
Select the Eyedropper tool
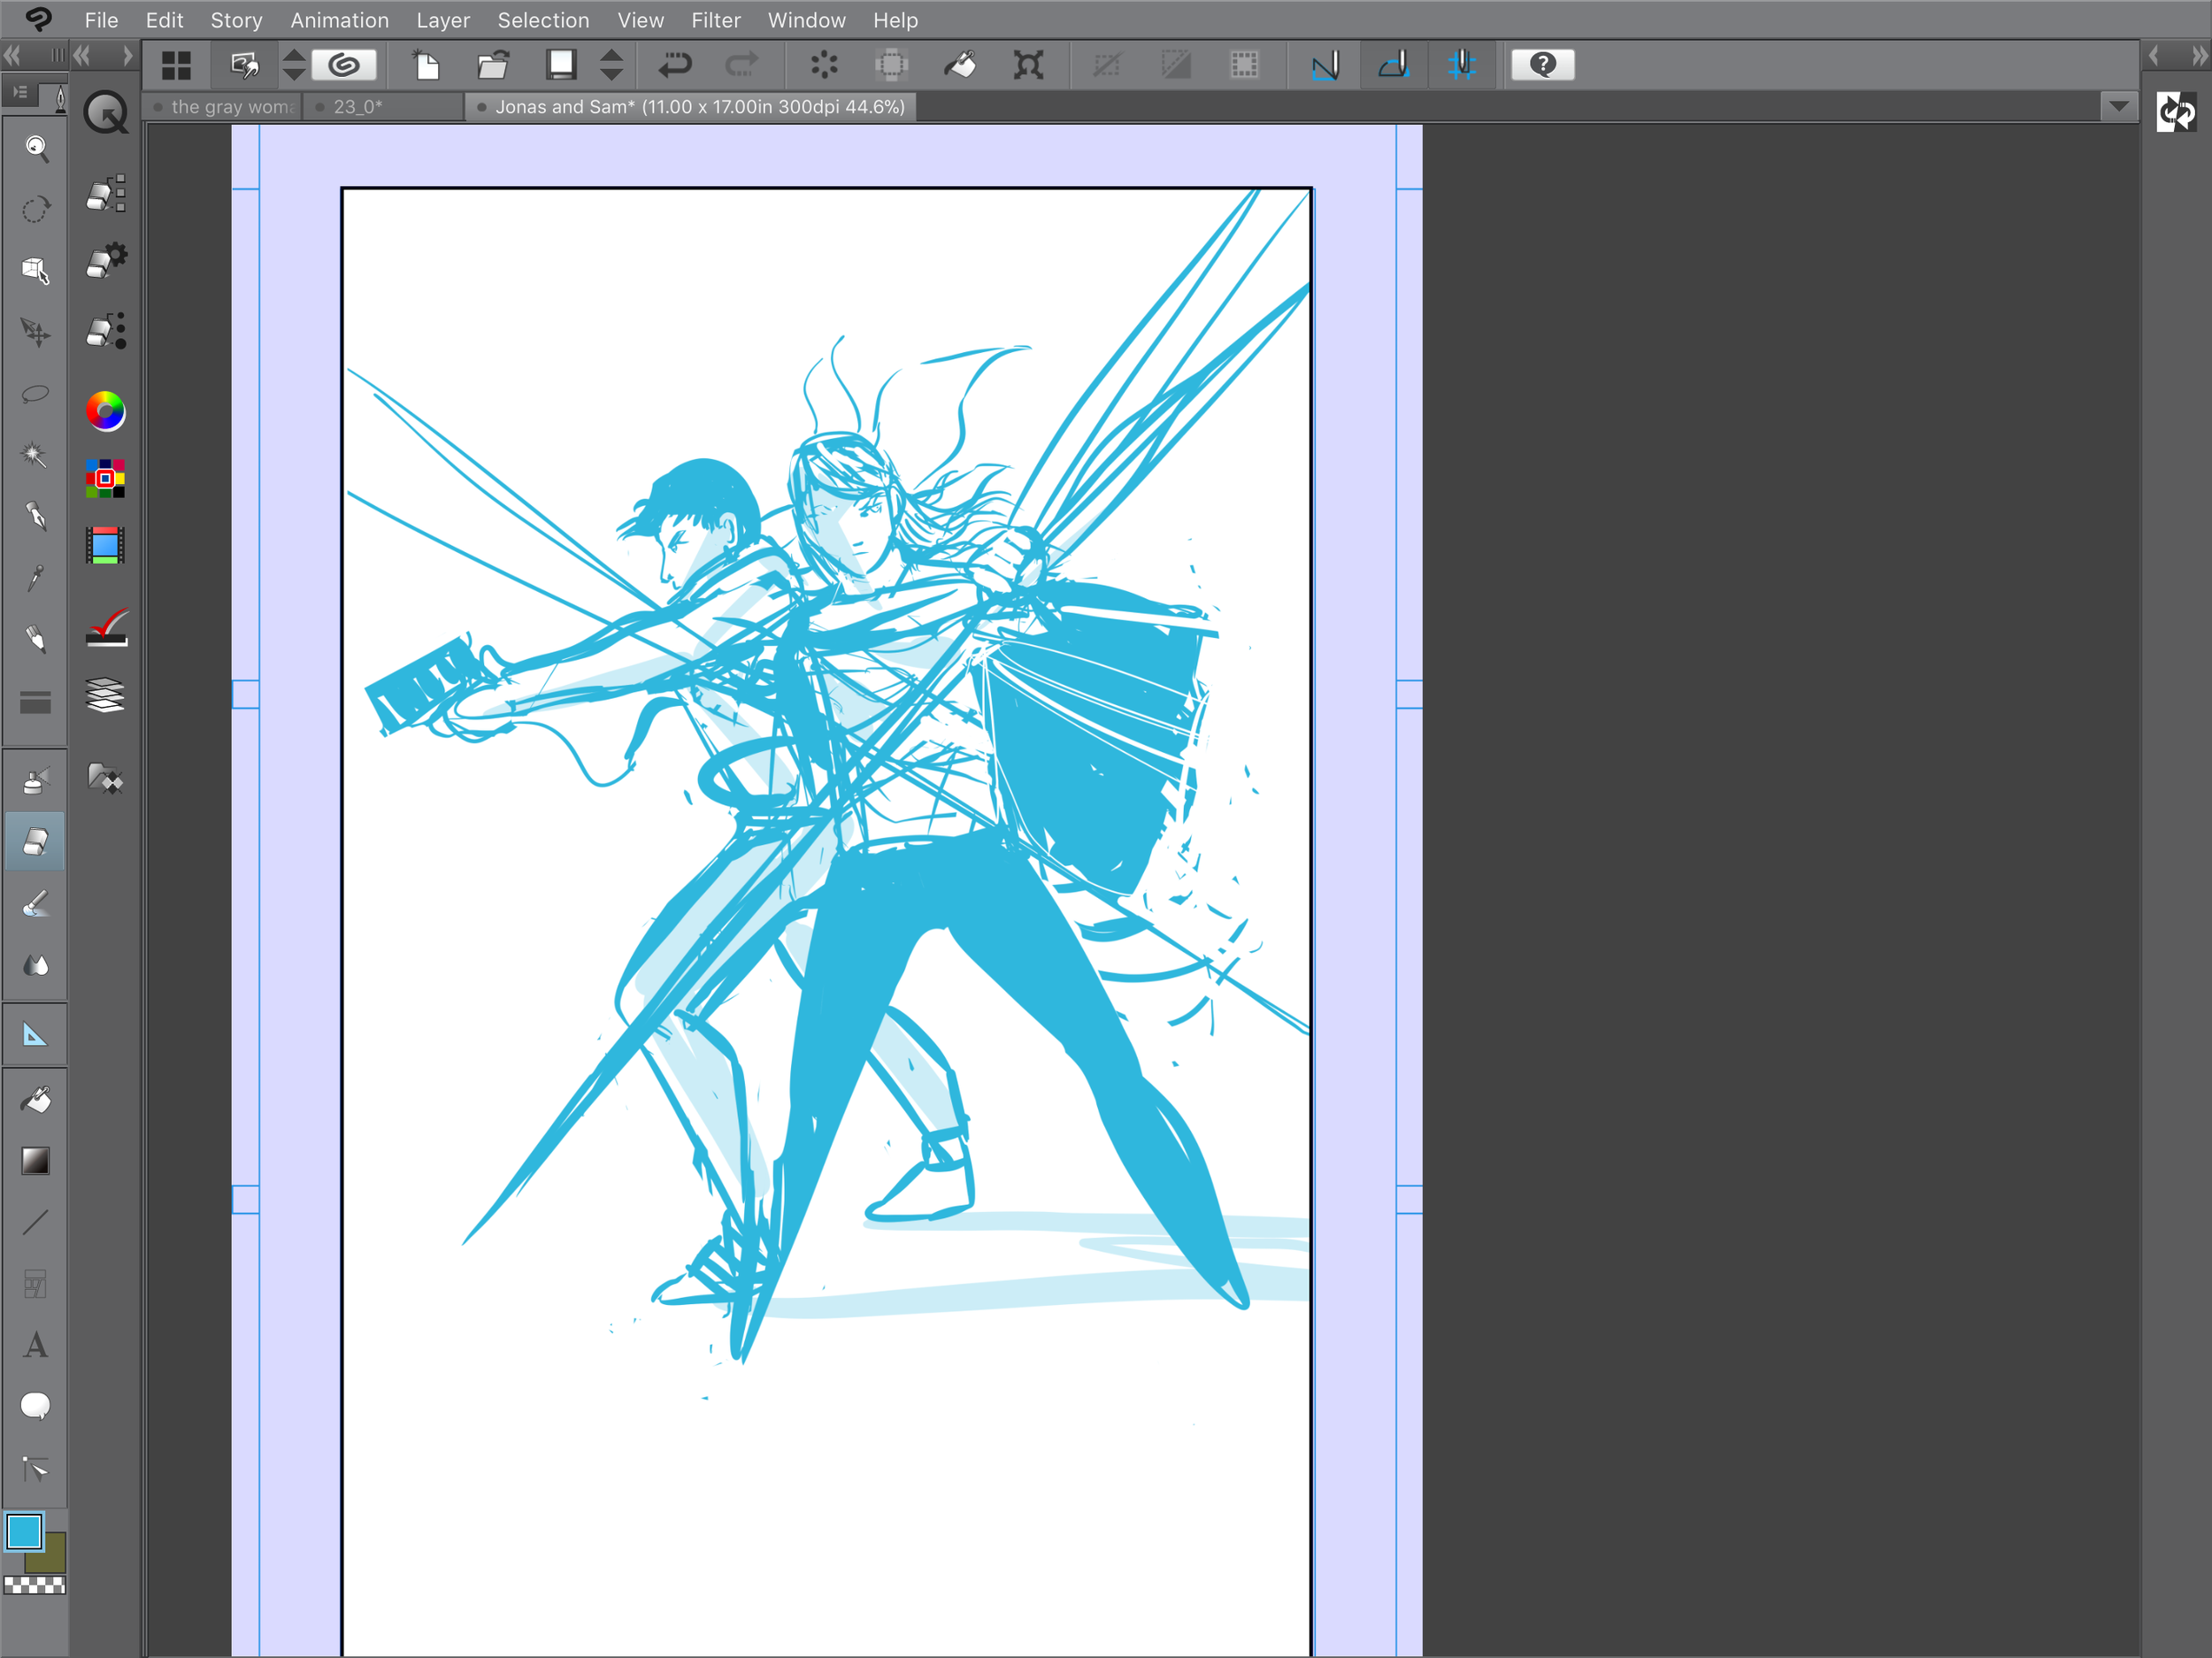tap(36, 578)
